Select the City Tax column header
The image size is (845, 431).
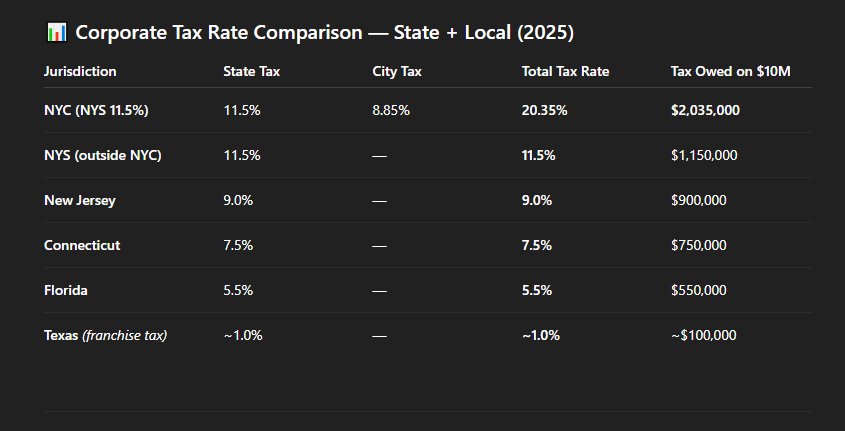click(x=397, y=71)
